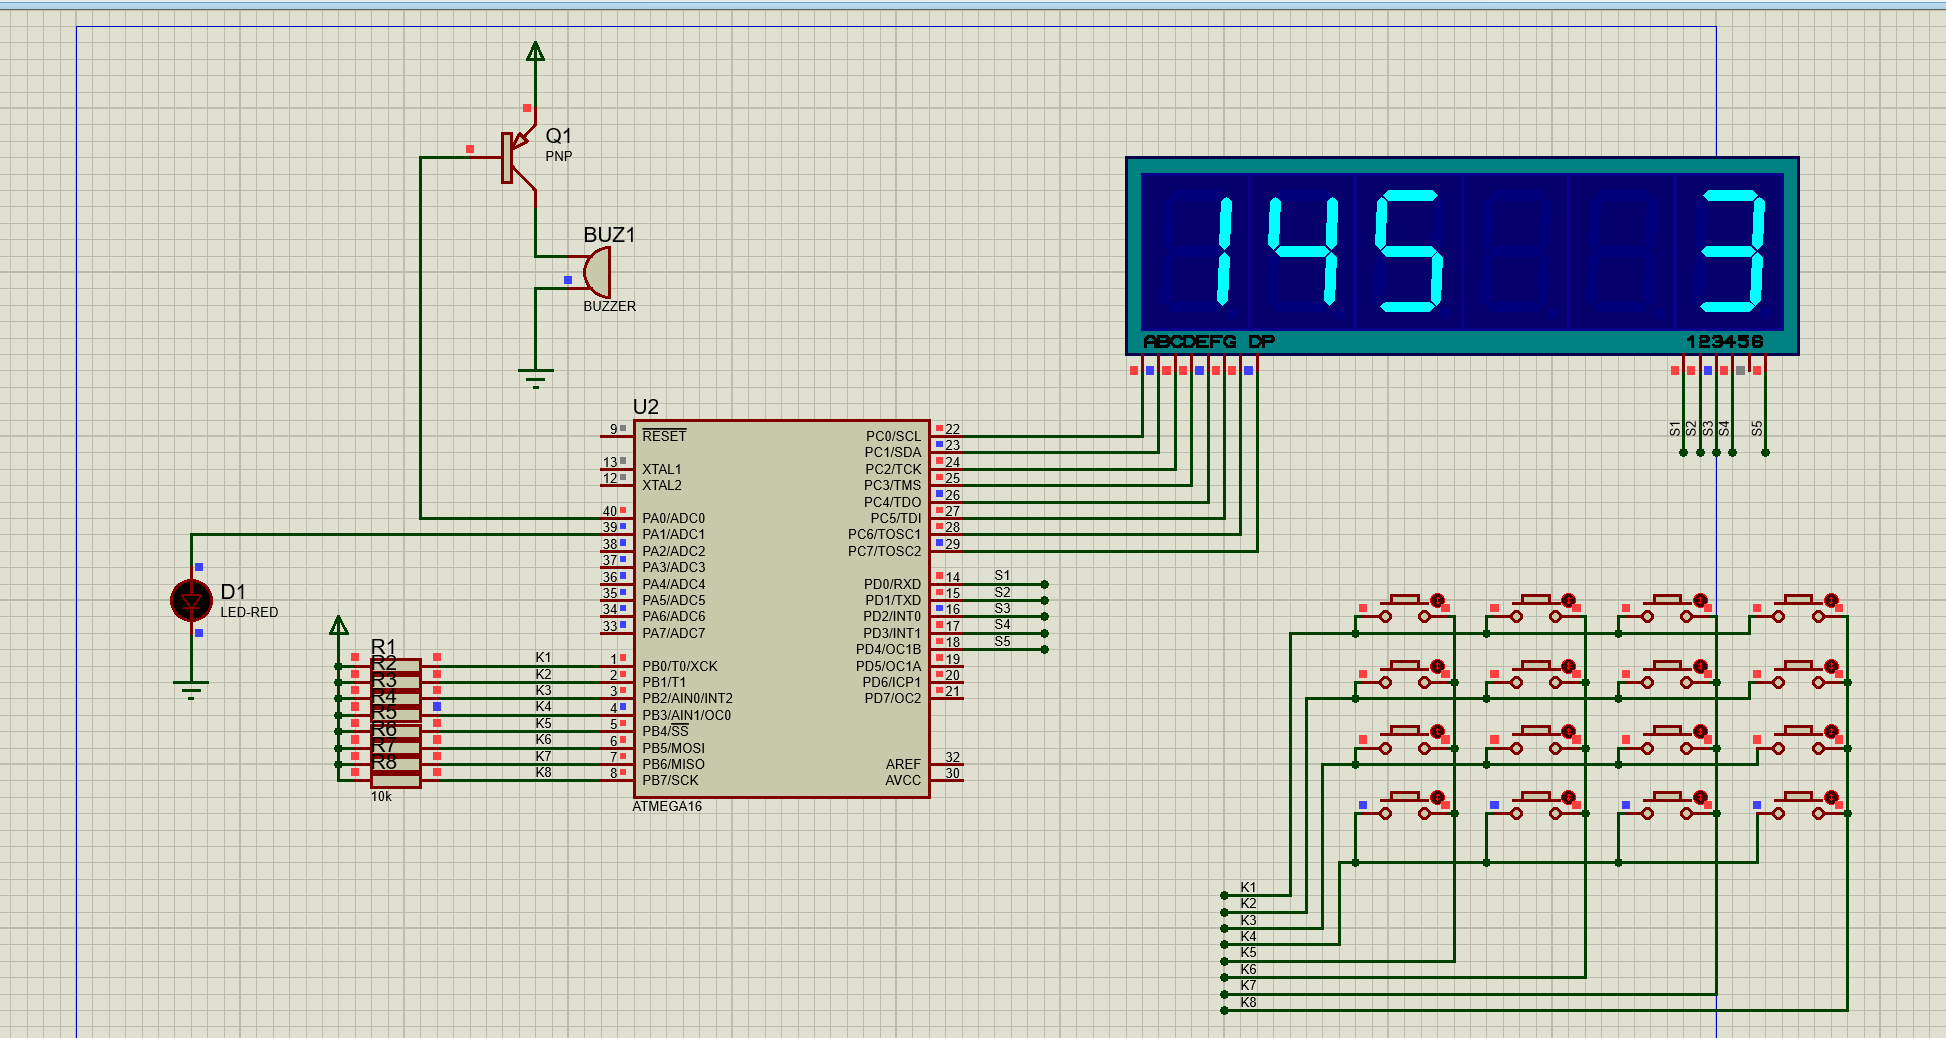
Task: Select the K1–K6 keypad pushbutton
Action: click(1537, 609)
